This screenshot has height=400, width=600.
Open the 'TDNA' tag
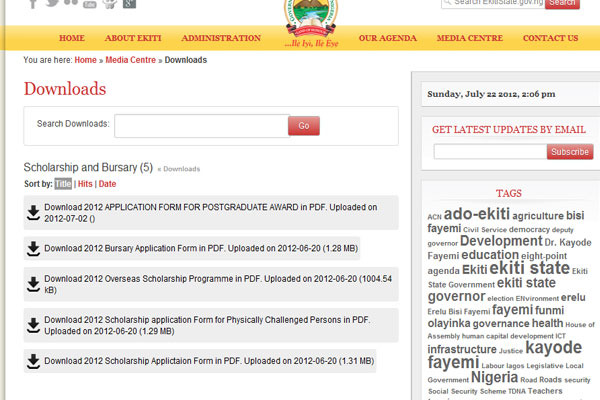[x=517, y=392]
